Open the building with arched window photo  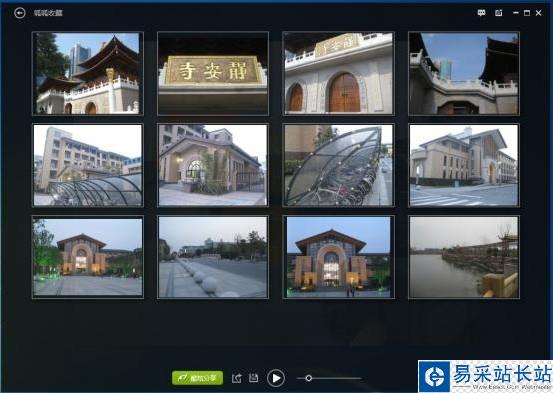tap(213, 165)
